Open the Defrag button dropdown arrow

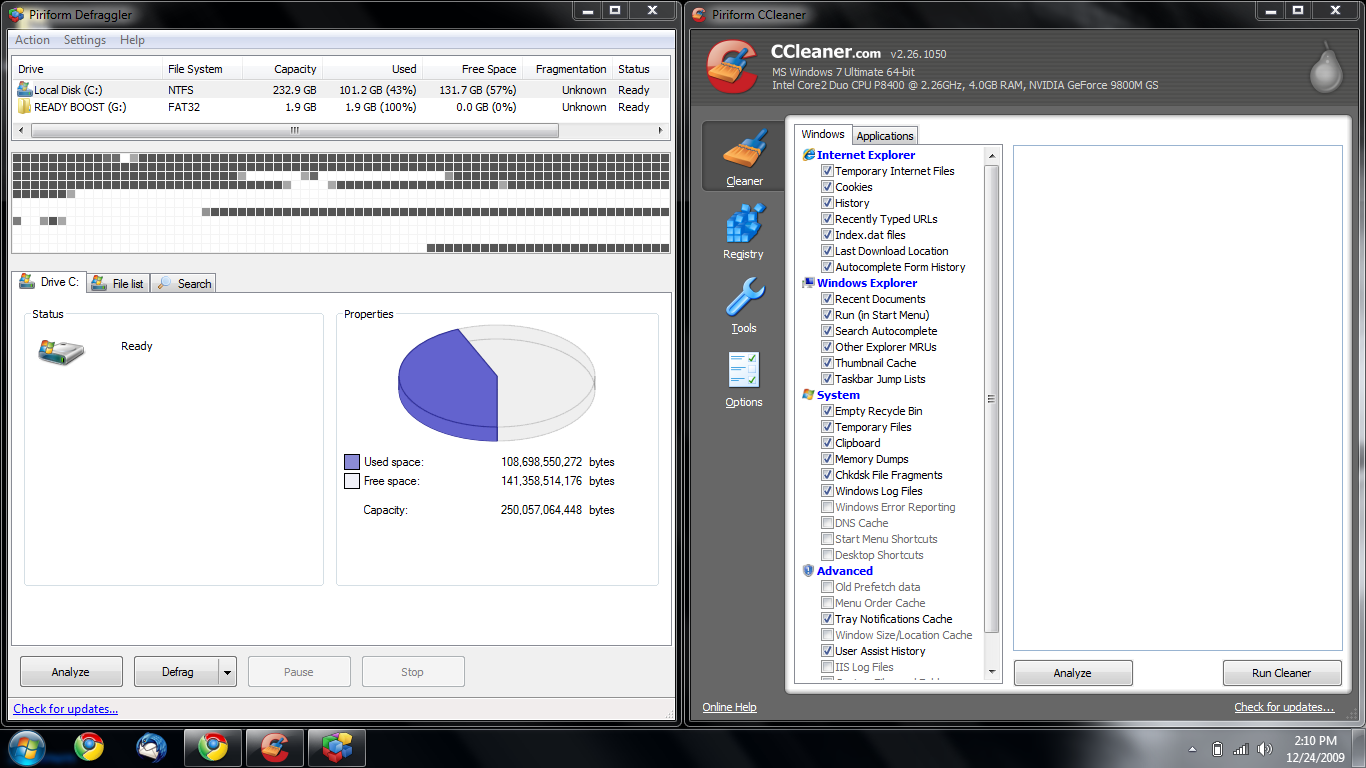pyautogui.click(x=227, y=672)
